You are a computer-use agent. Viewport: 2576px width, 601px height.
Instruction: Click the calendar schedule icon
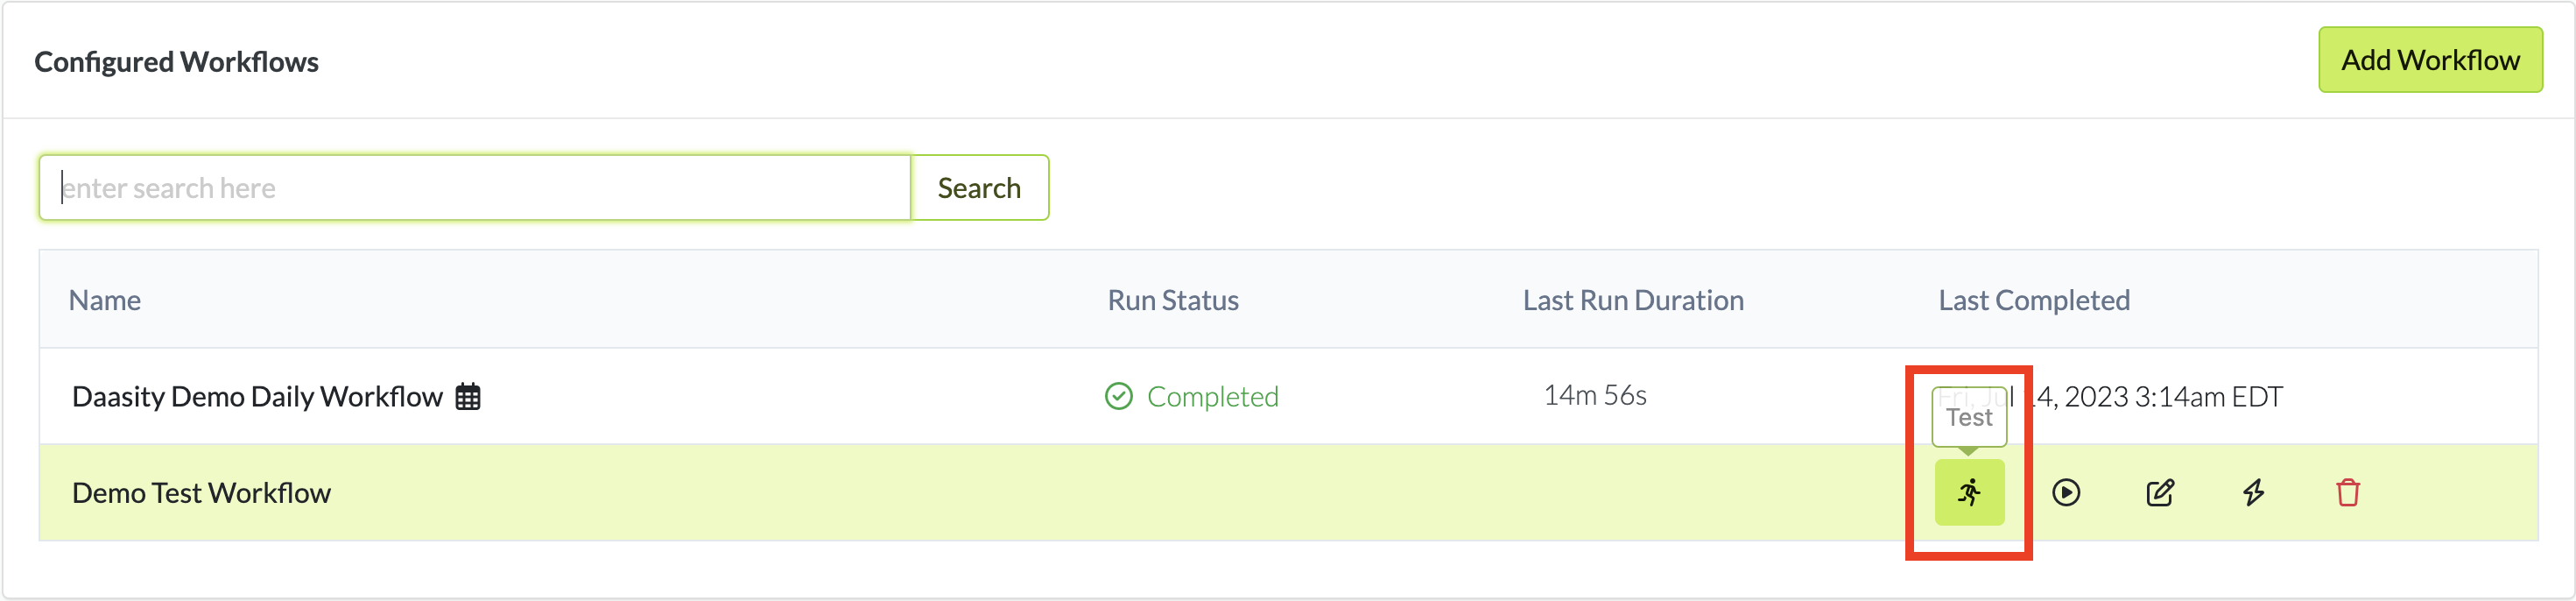pos(468,397)
